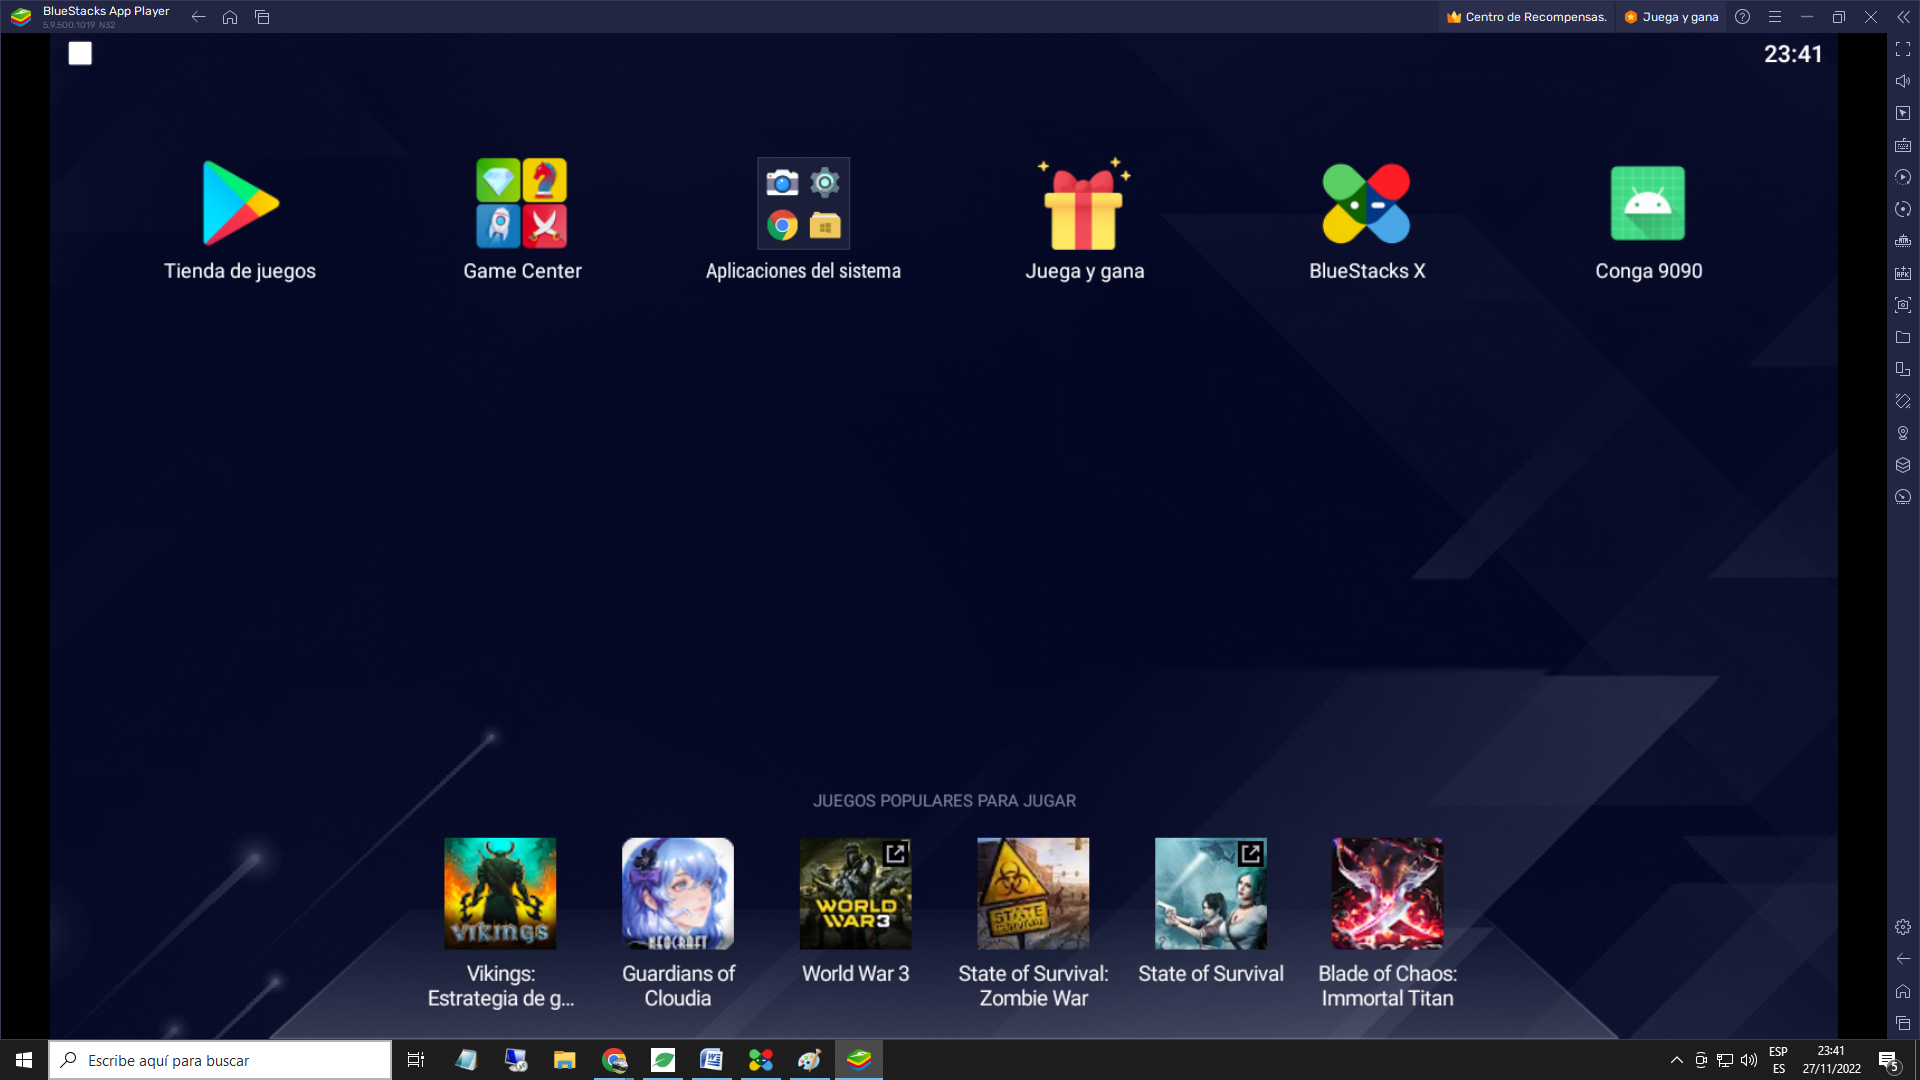The height and width of the screenshot is (1080, 1920).
Task: Show hidden system tray icons
Action: click(1676, 1060)
